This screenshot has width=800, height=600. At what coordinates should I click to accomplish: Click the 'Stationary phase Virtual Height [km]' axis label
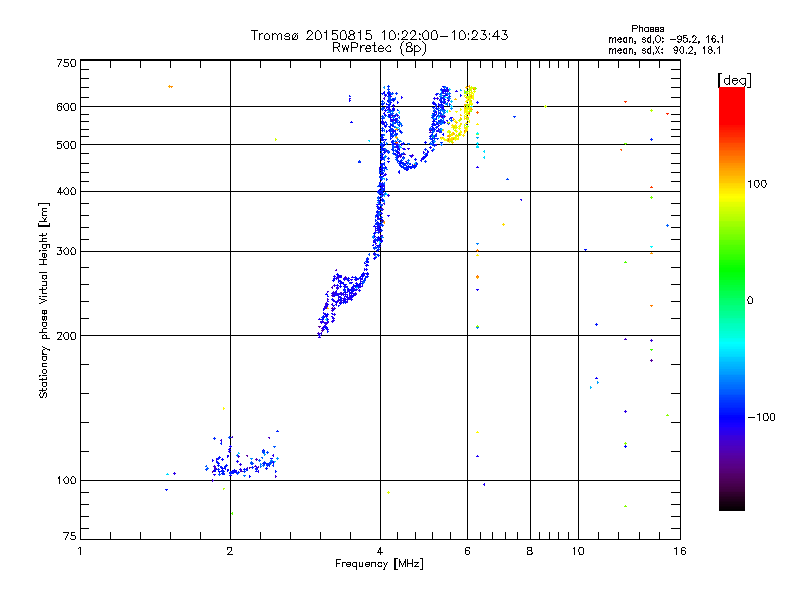pyautogui.click(x=44, y=300)
